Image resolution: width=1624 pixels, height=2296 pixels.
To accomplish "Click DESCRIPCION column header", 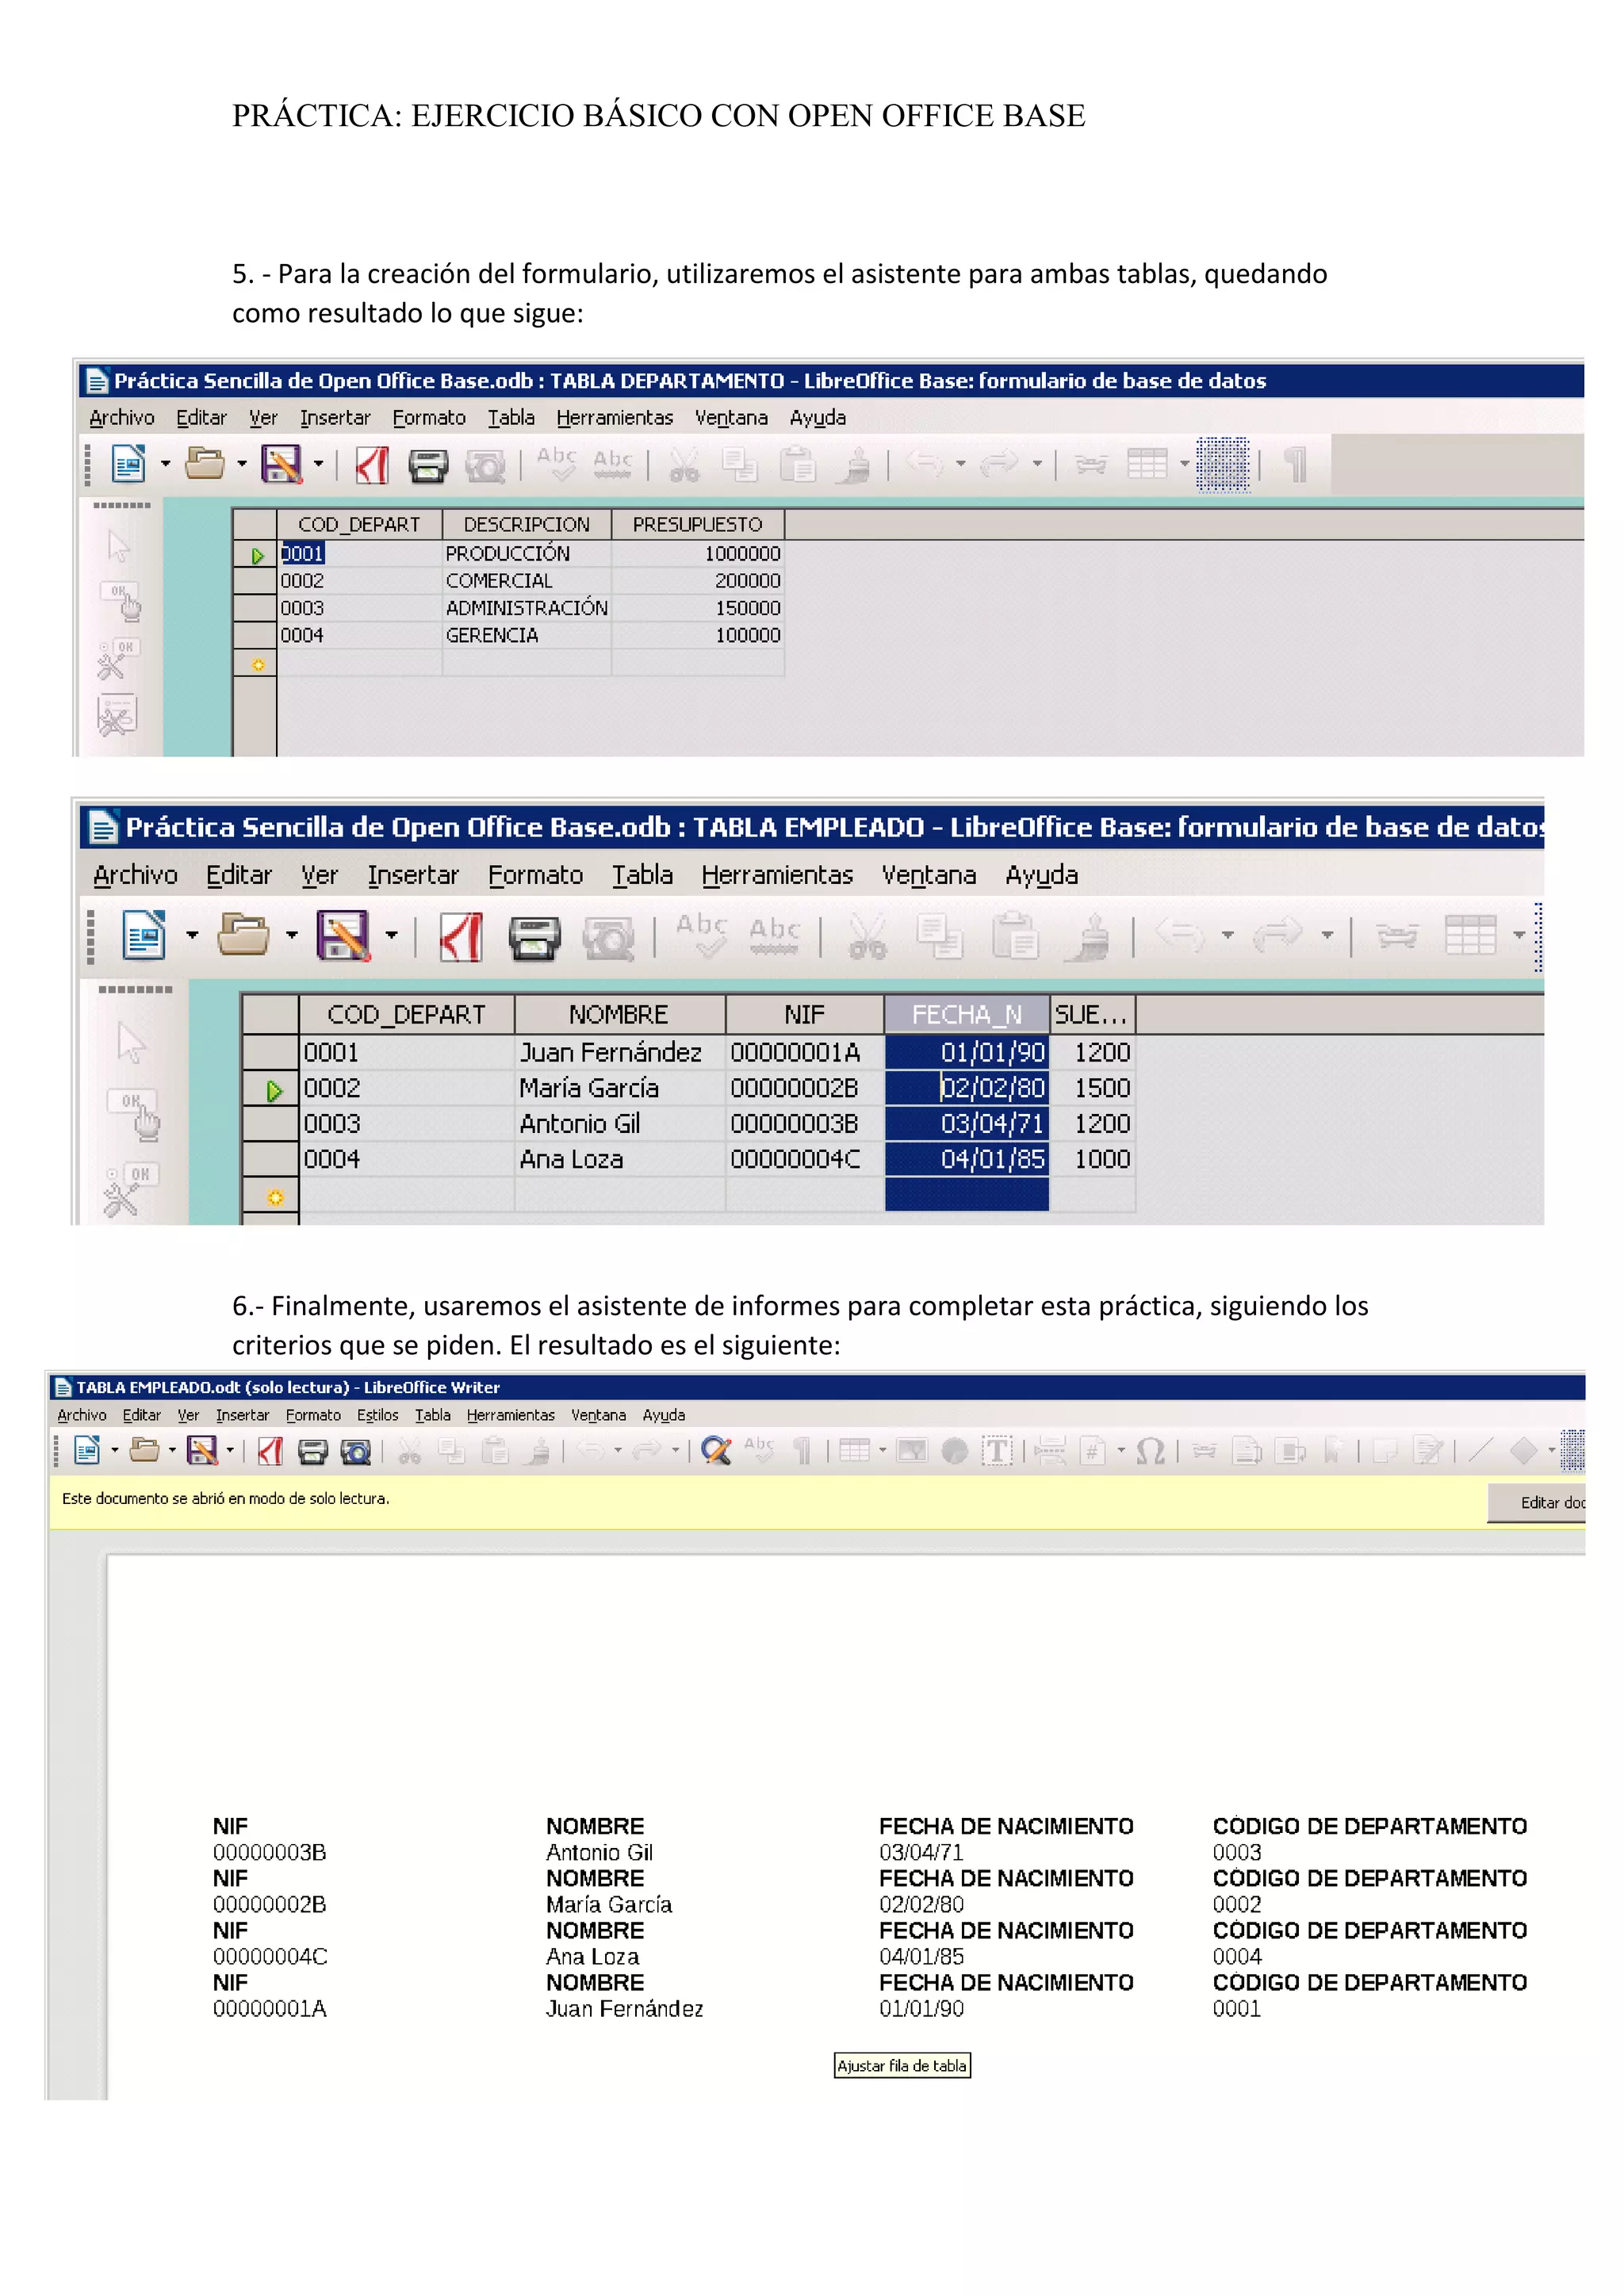I will tap(527, 525).
